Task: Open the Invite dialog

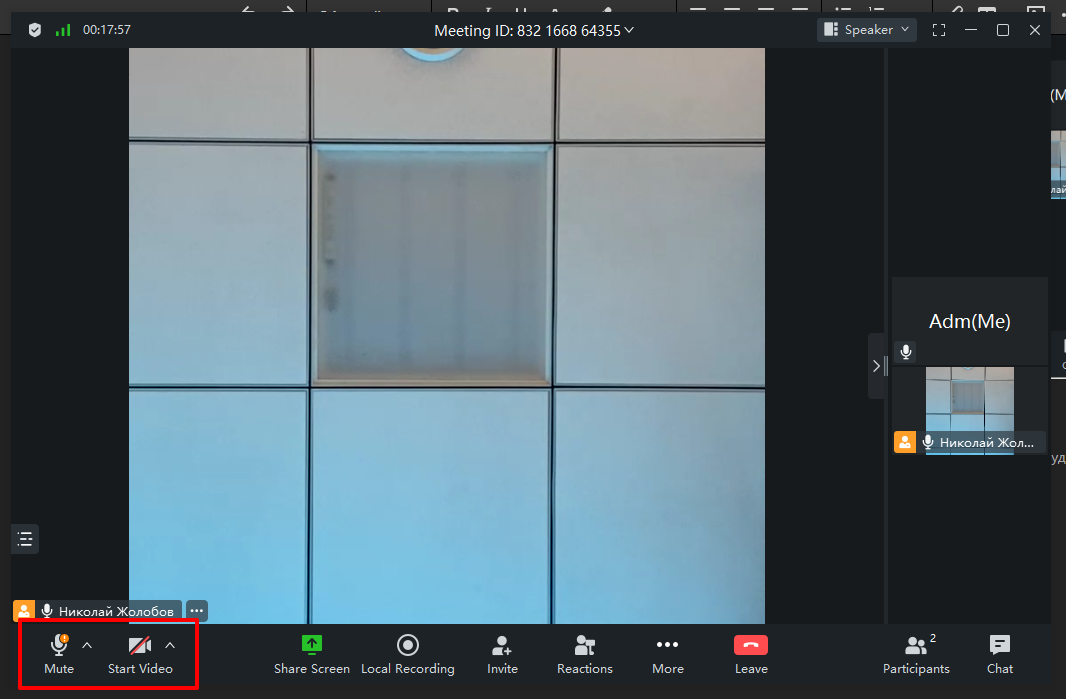Action: point(502,655)
